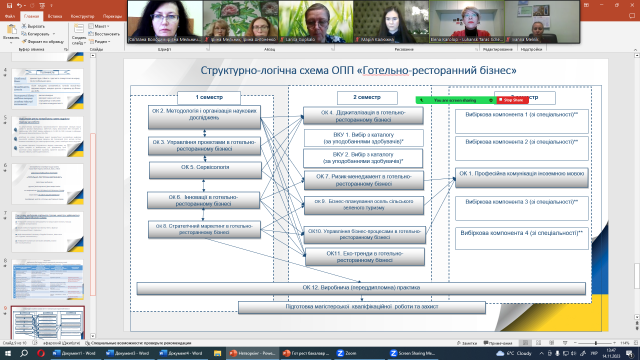640x360 pixels.
Task: Open File Explorer from the taskbar
Action: point(218,353)
